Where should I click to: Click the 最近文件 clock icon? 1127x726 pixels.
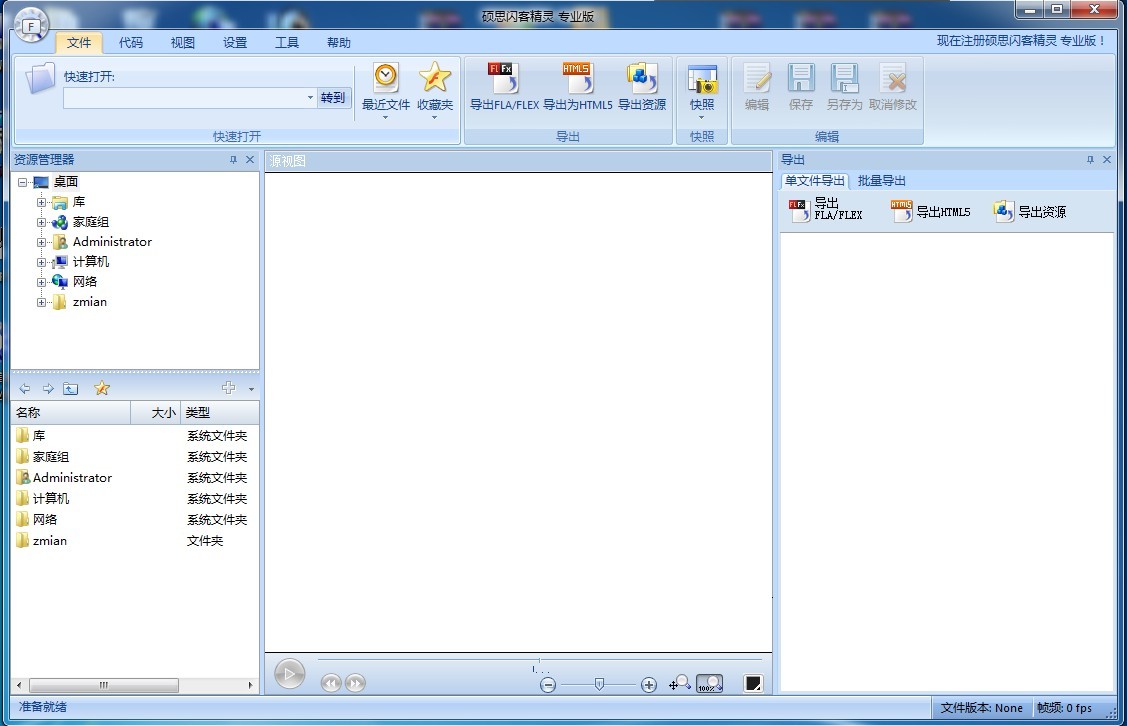(x=386, y=79)
